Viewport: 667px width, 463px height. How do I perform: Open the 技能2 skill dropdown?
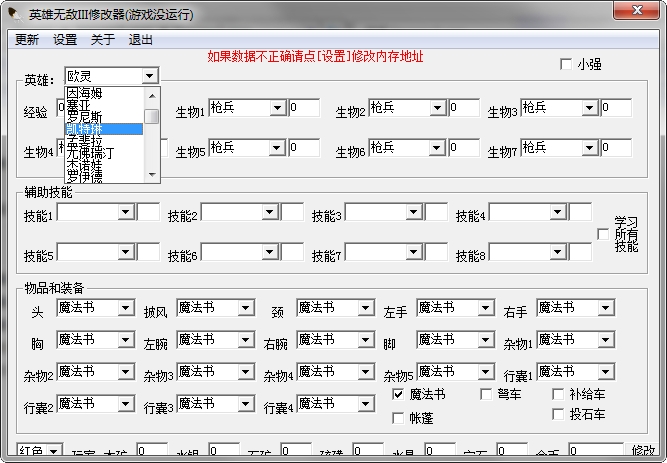270,212
